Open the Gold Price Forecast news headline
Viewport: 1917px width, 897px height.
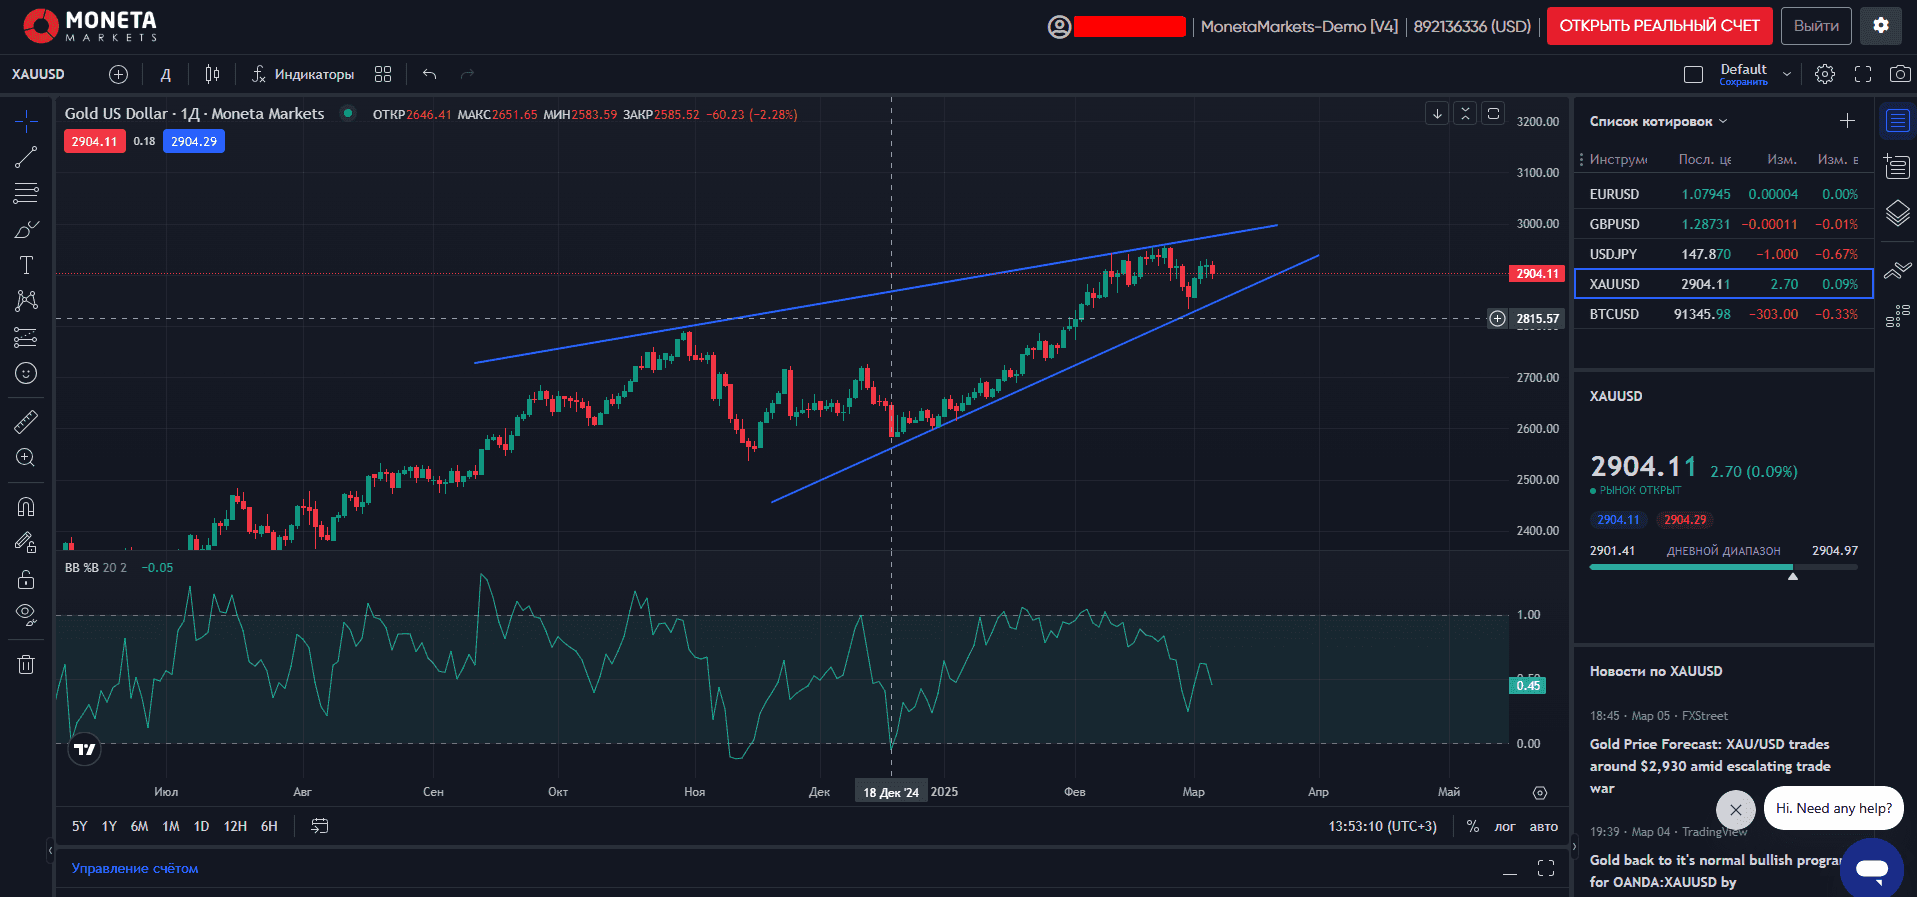click(x=1710, y=766)
